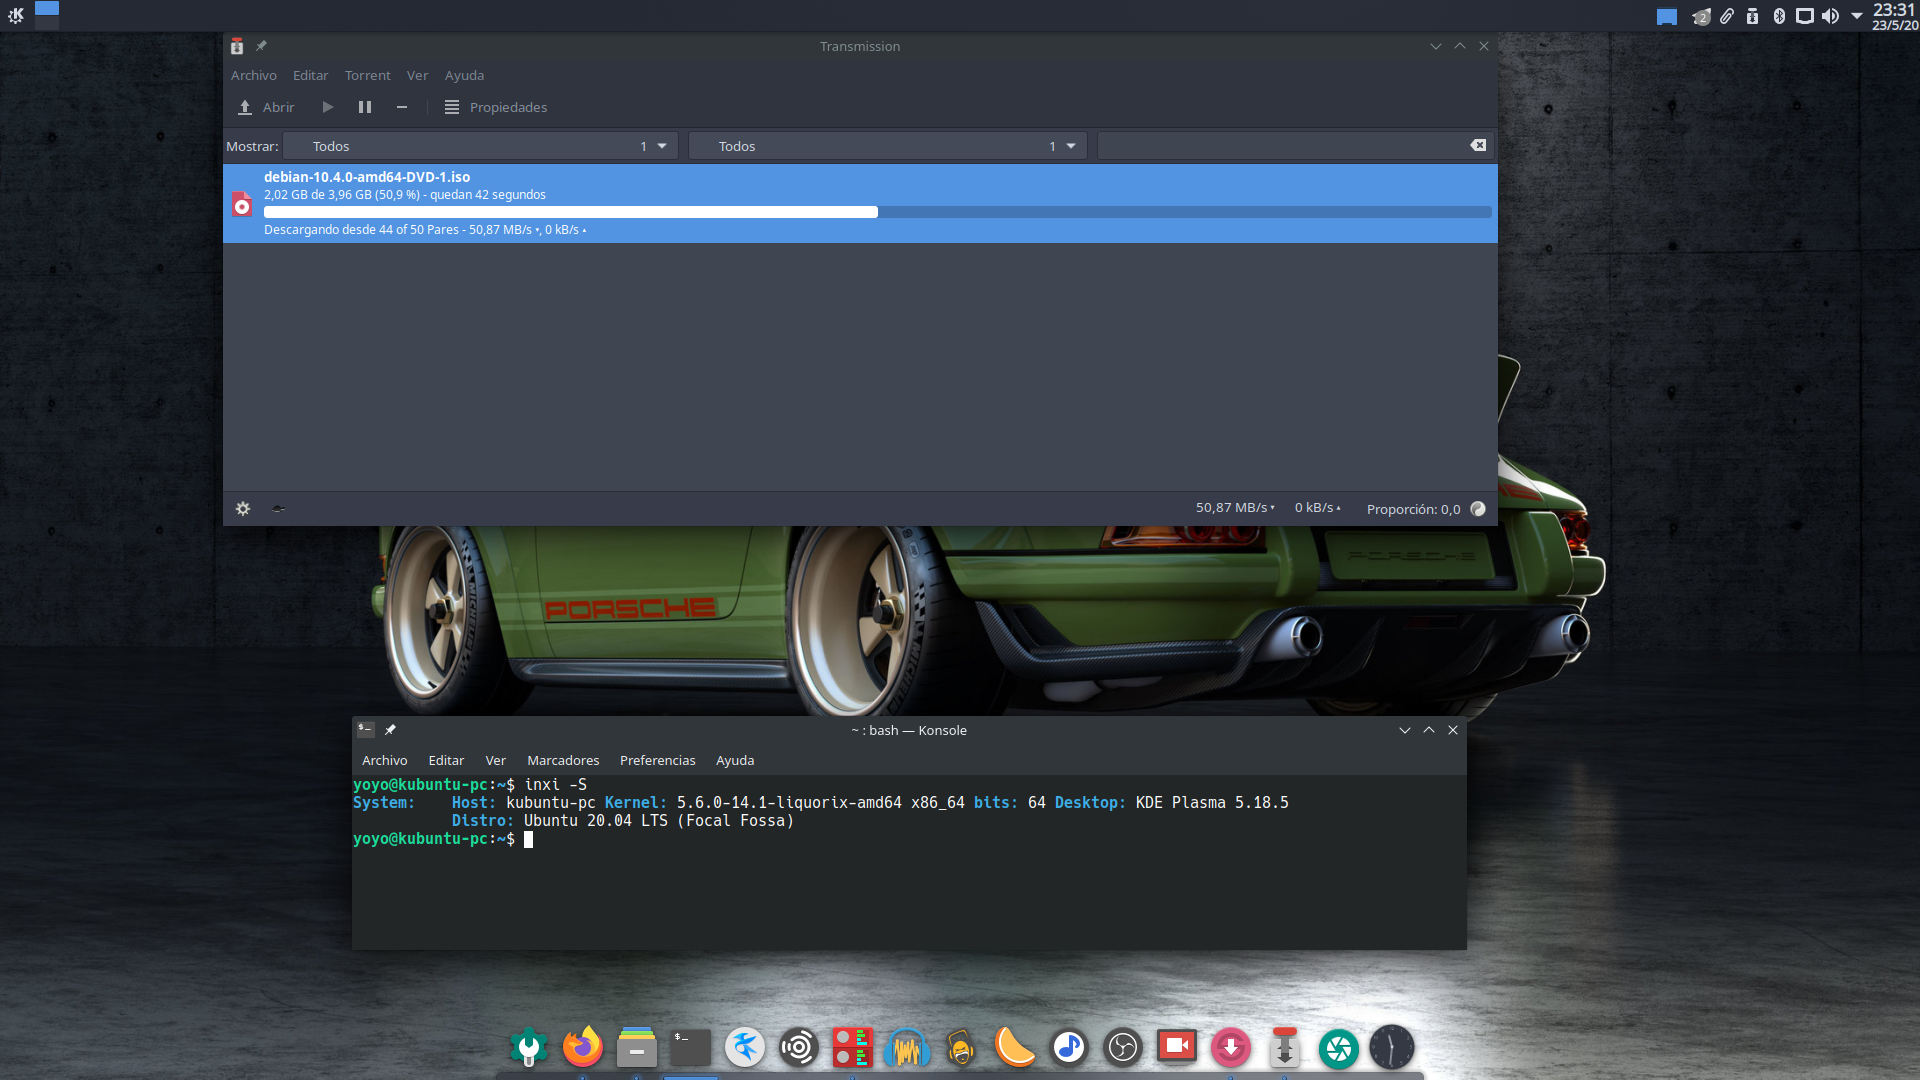Toggle pin on Transmission window titlebar
Image resolution: width=1920 pixels, height=1080 pixels.
pyautogui.click(x=262, y=46)
